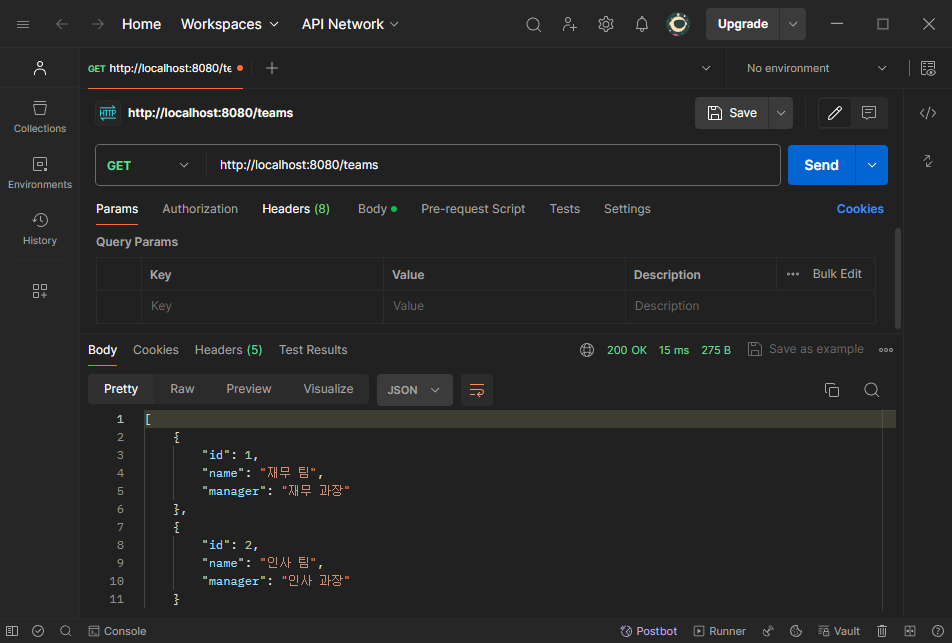952x643 pixels.
Task: Launch Postbot
Action: [x=648, y=631]
